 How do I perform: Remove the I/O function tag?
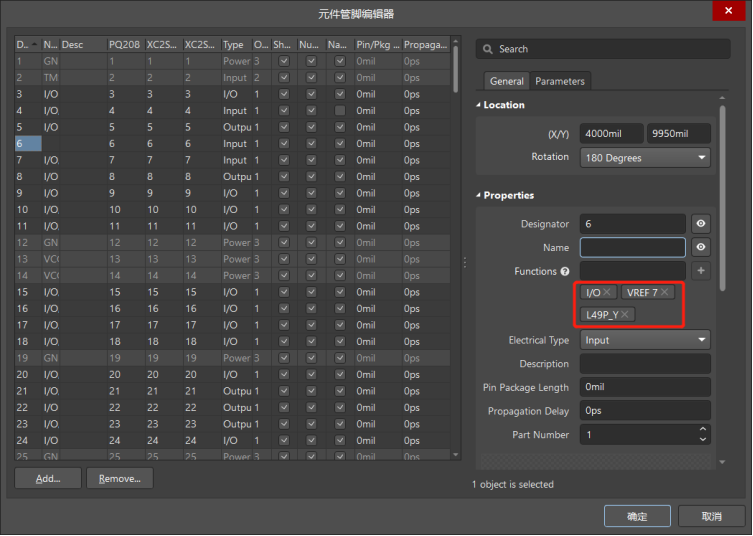(x=607, y=292)
